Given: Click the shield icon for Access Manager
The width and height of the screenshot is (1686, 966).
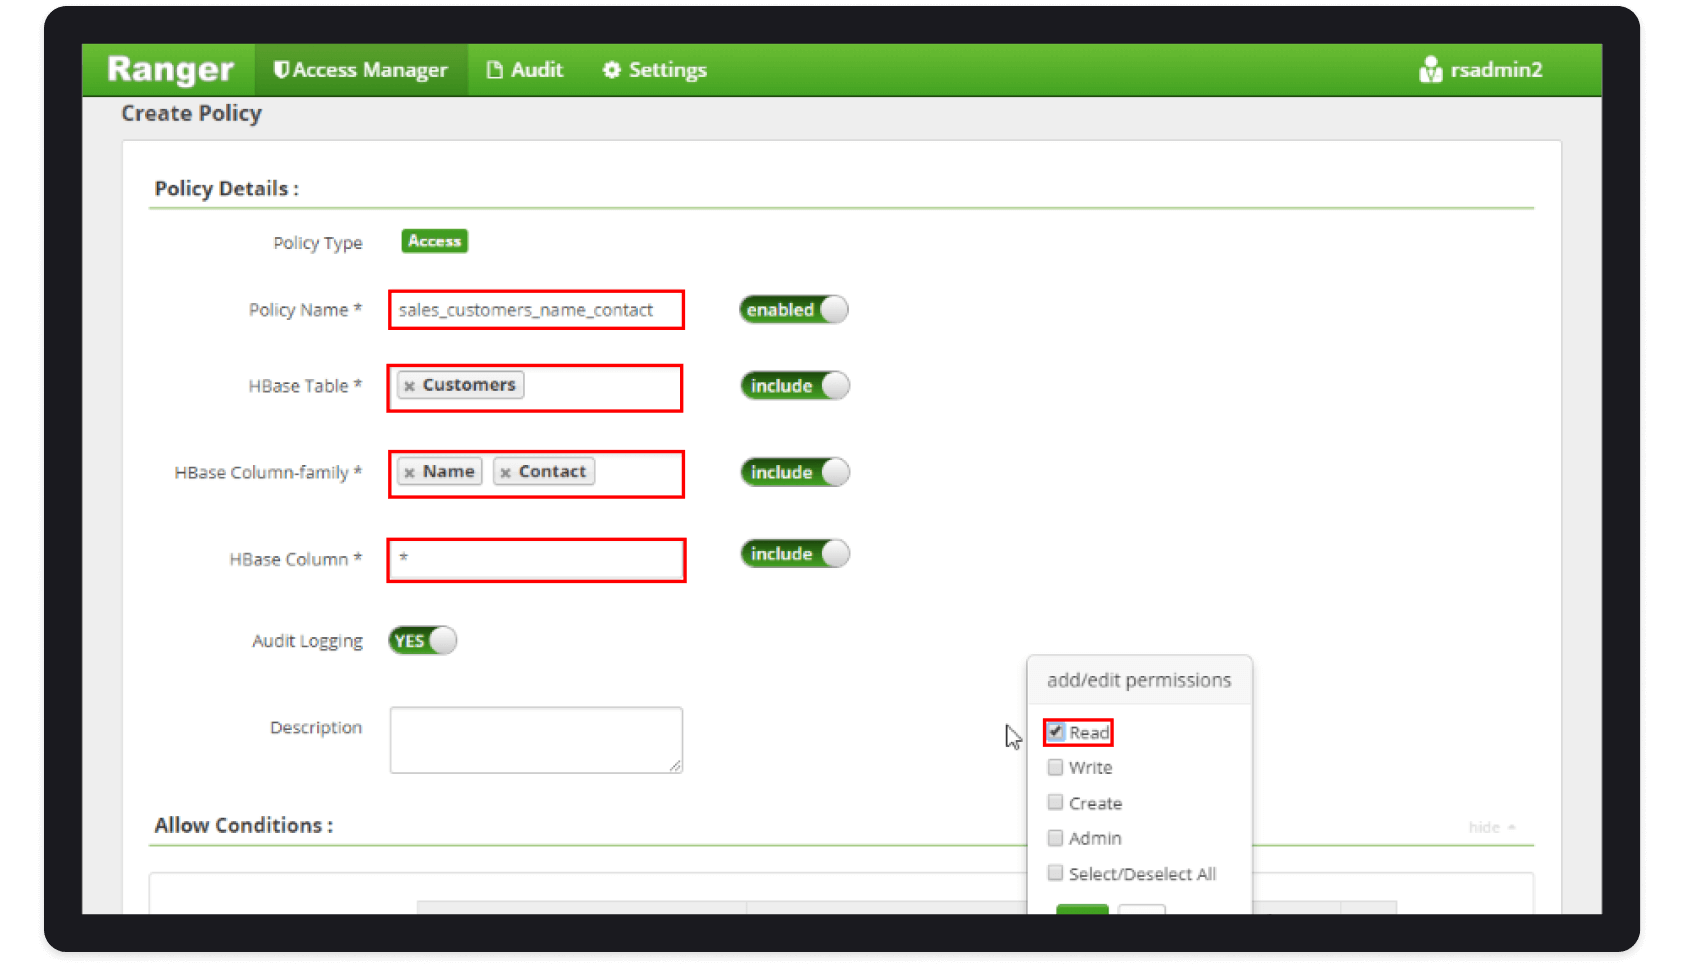Looking at the screenshot, I should [281, 69].
